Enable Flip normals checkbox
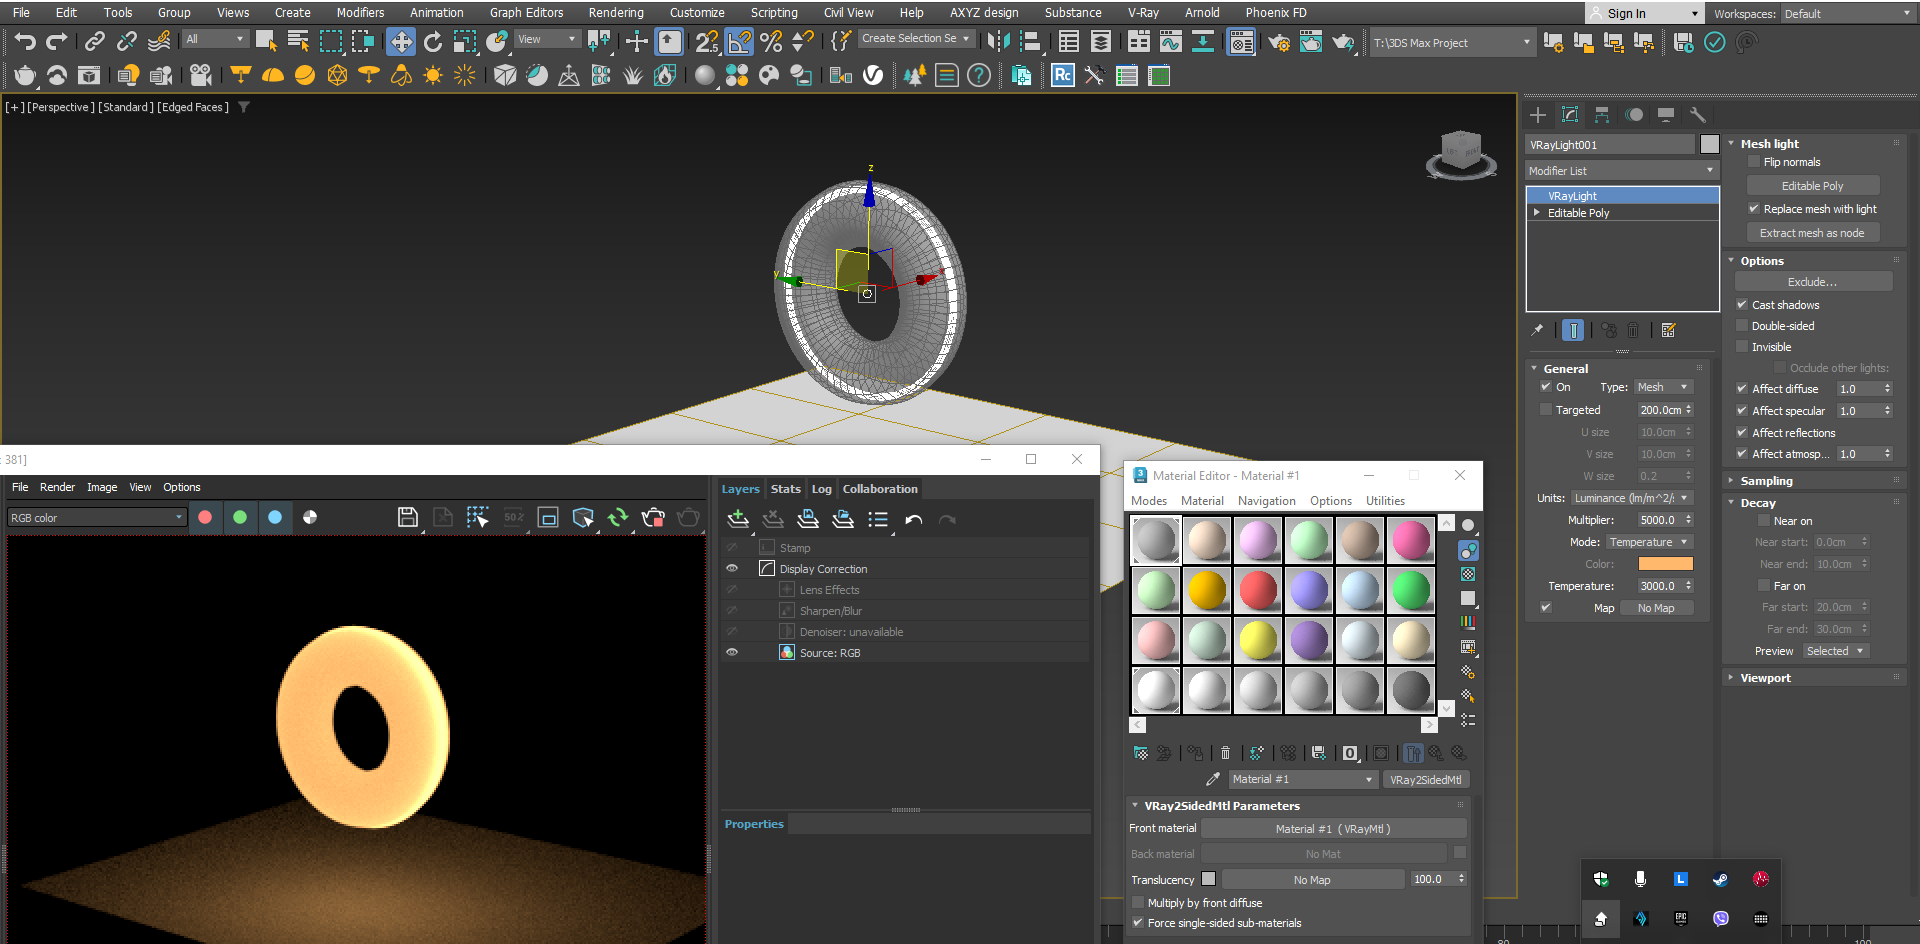The width and height of the screenshot is (1920, 944). point(1754,162)
